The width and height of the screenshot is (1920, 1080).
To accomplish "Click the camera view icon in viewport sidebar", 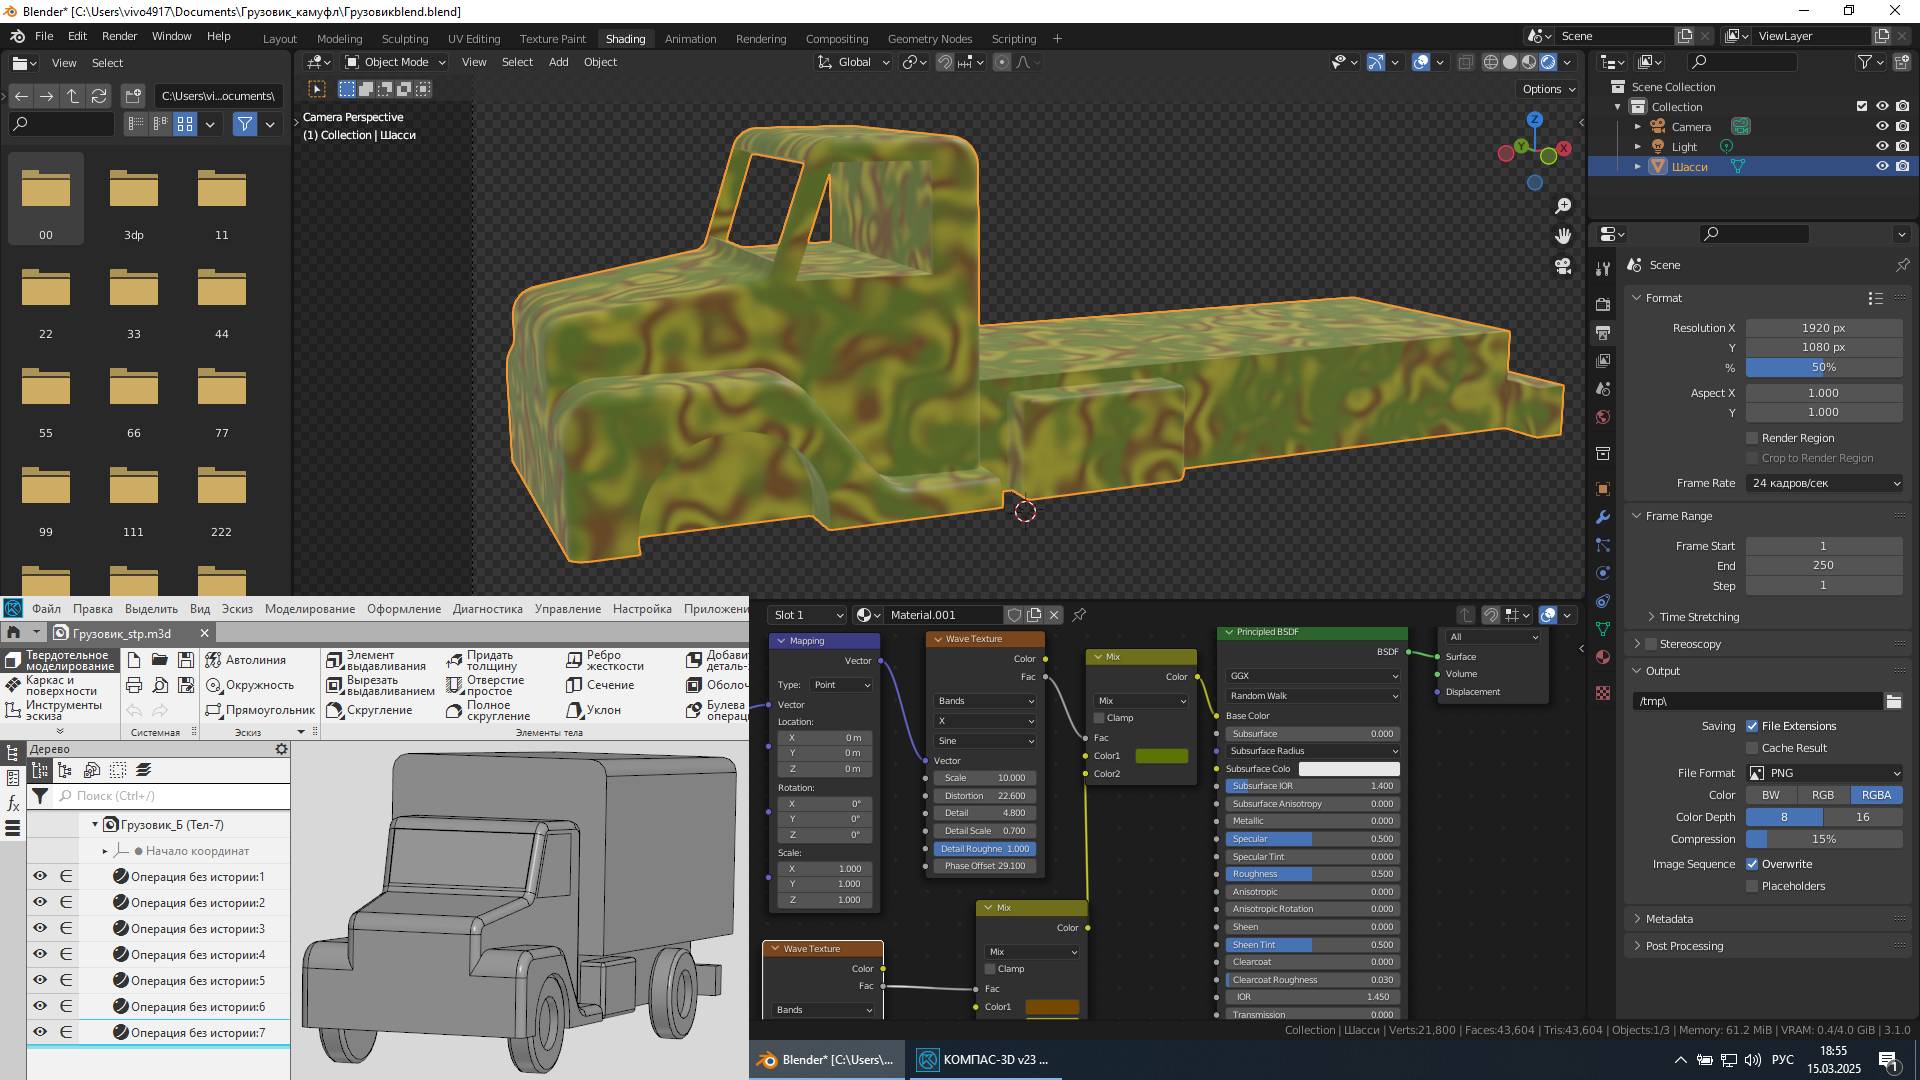I will [x=1564, y=265].
